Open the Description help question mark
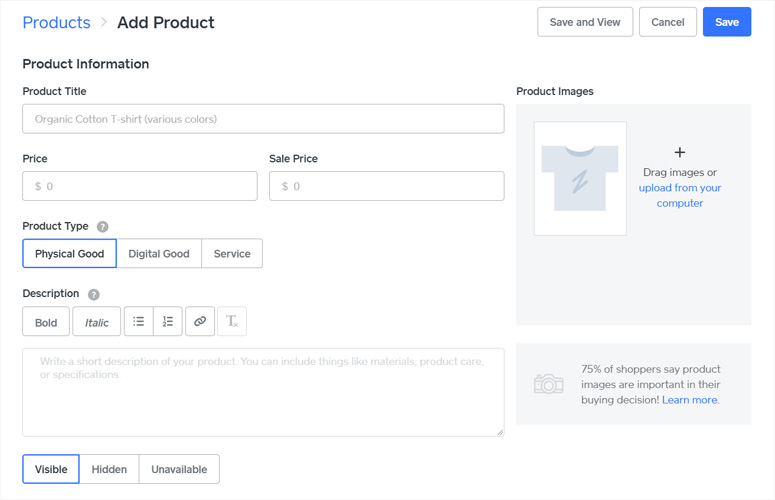Image resolution: width=775 pixels, height=500 pixels. [94, 295]
